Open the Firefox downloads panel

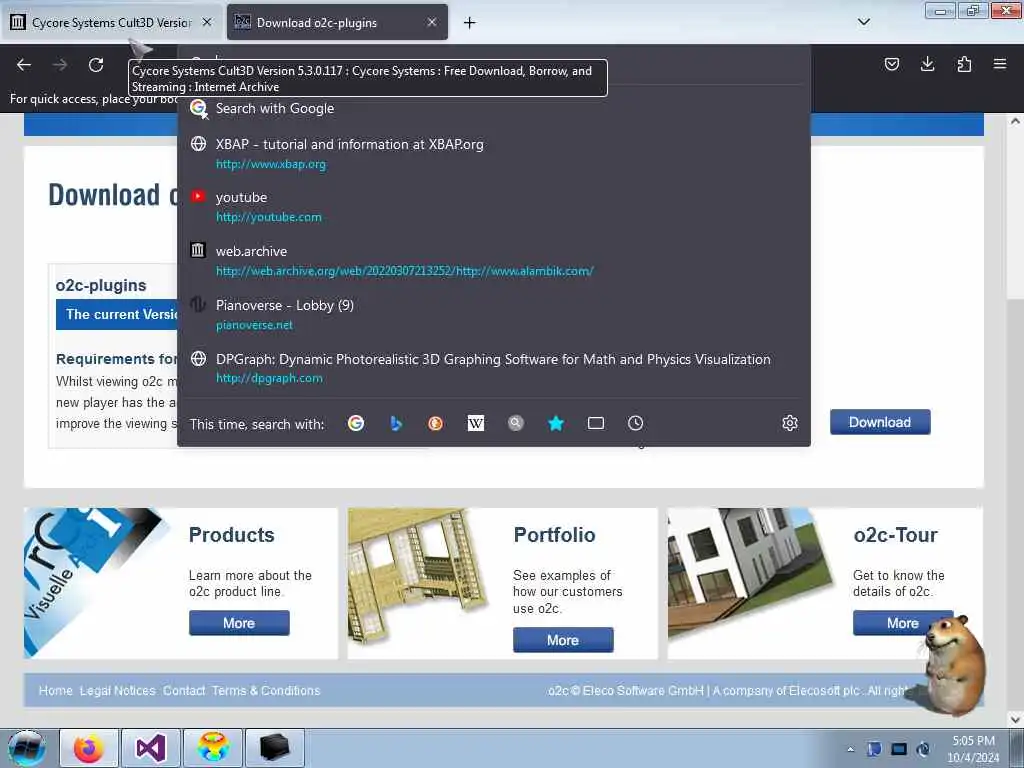927,64
